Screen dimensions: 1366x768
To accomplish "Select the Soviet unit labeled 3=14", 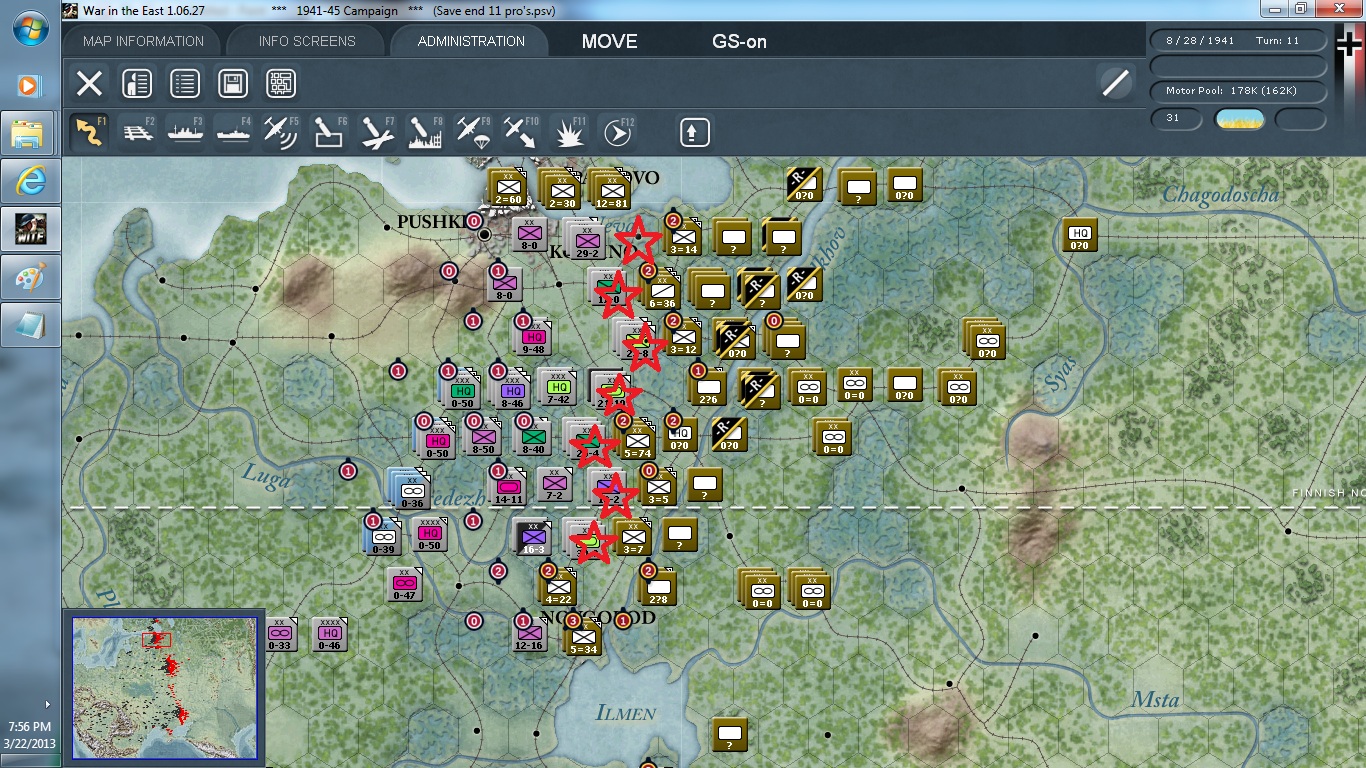I will click(684, 236).
